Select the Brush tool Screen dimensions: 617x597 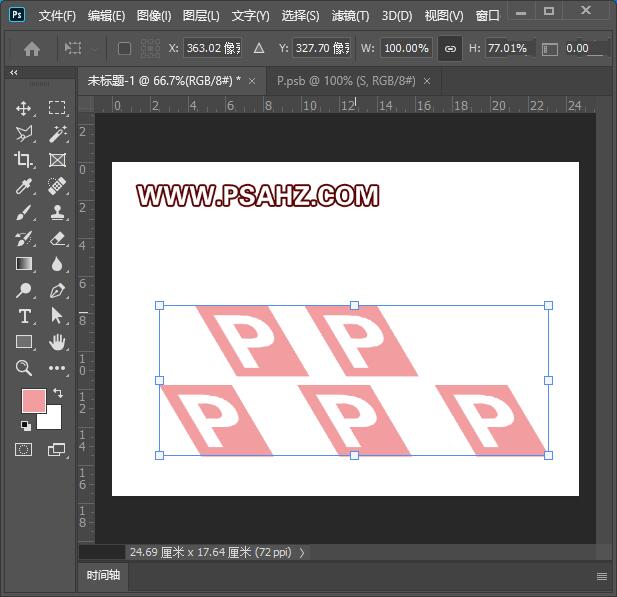[x=24, y=213]
